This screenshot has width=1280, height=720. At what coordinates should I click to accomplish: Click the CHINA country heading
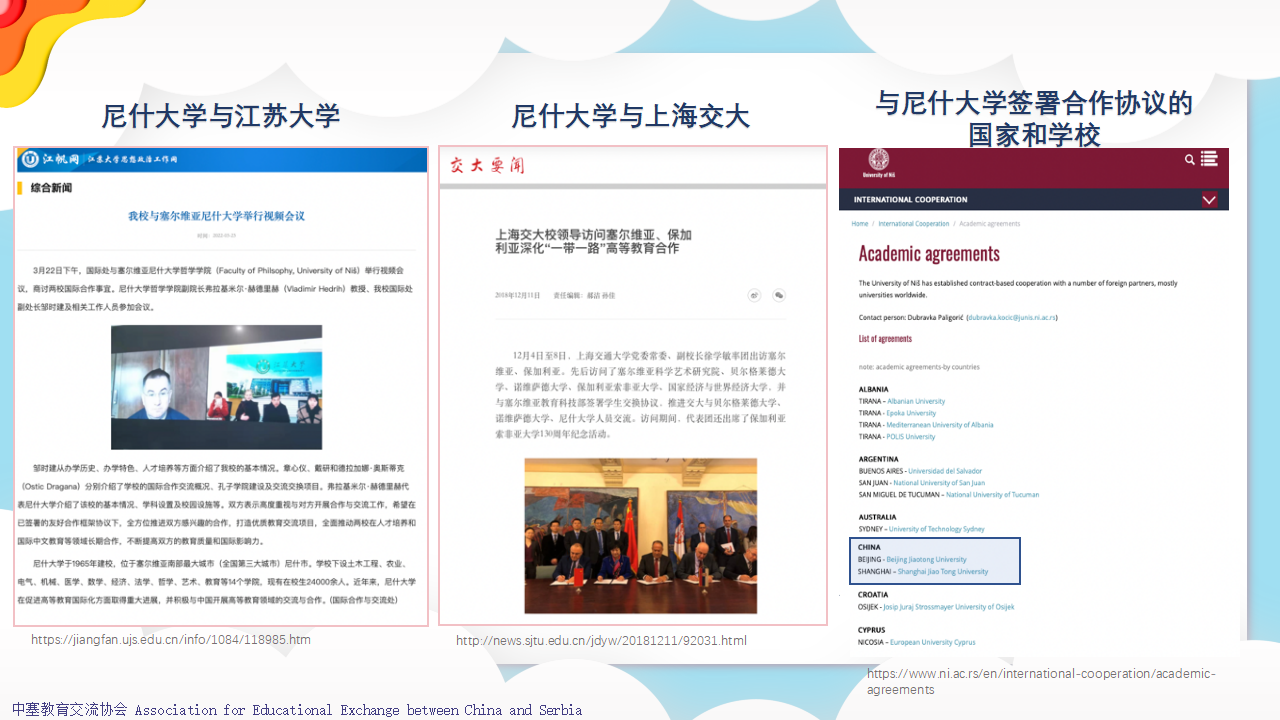click(869, 548)
